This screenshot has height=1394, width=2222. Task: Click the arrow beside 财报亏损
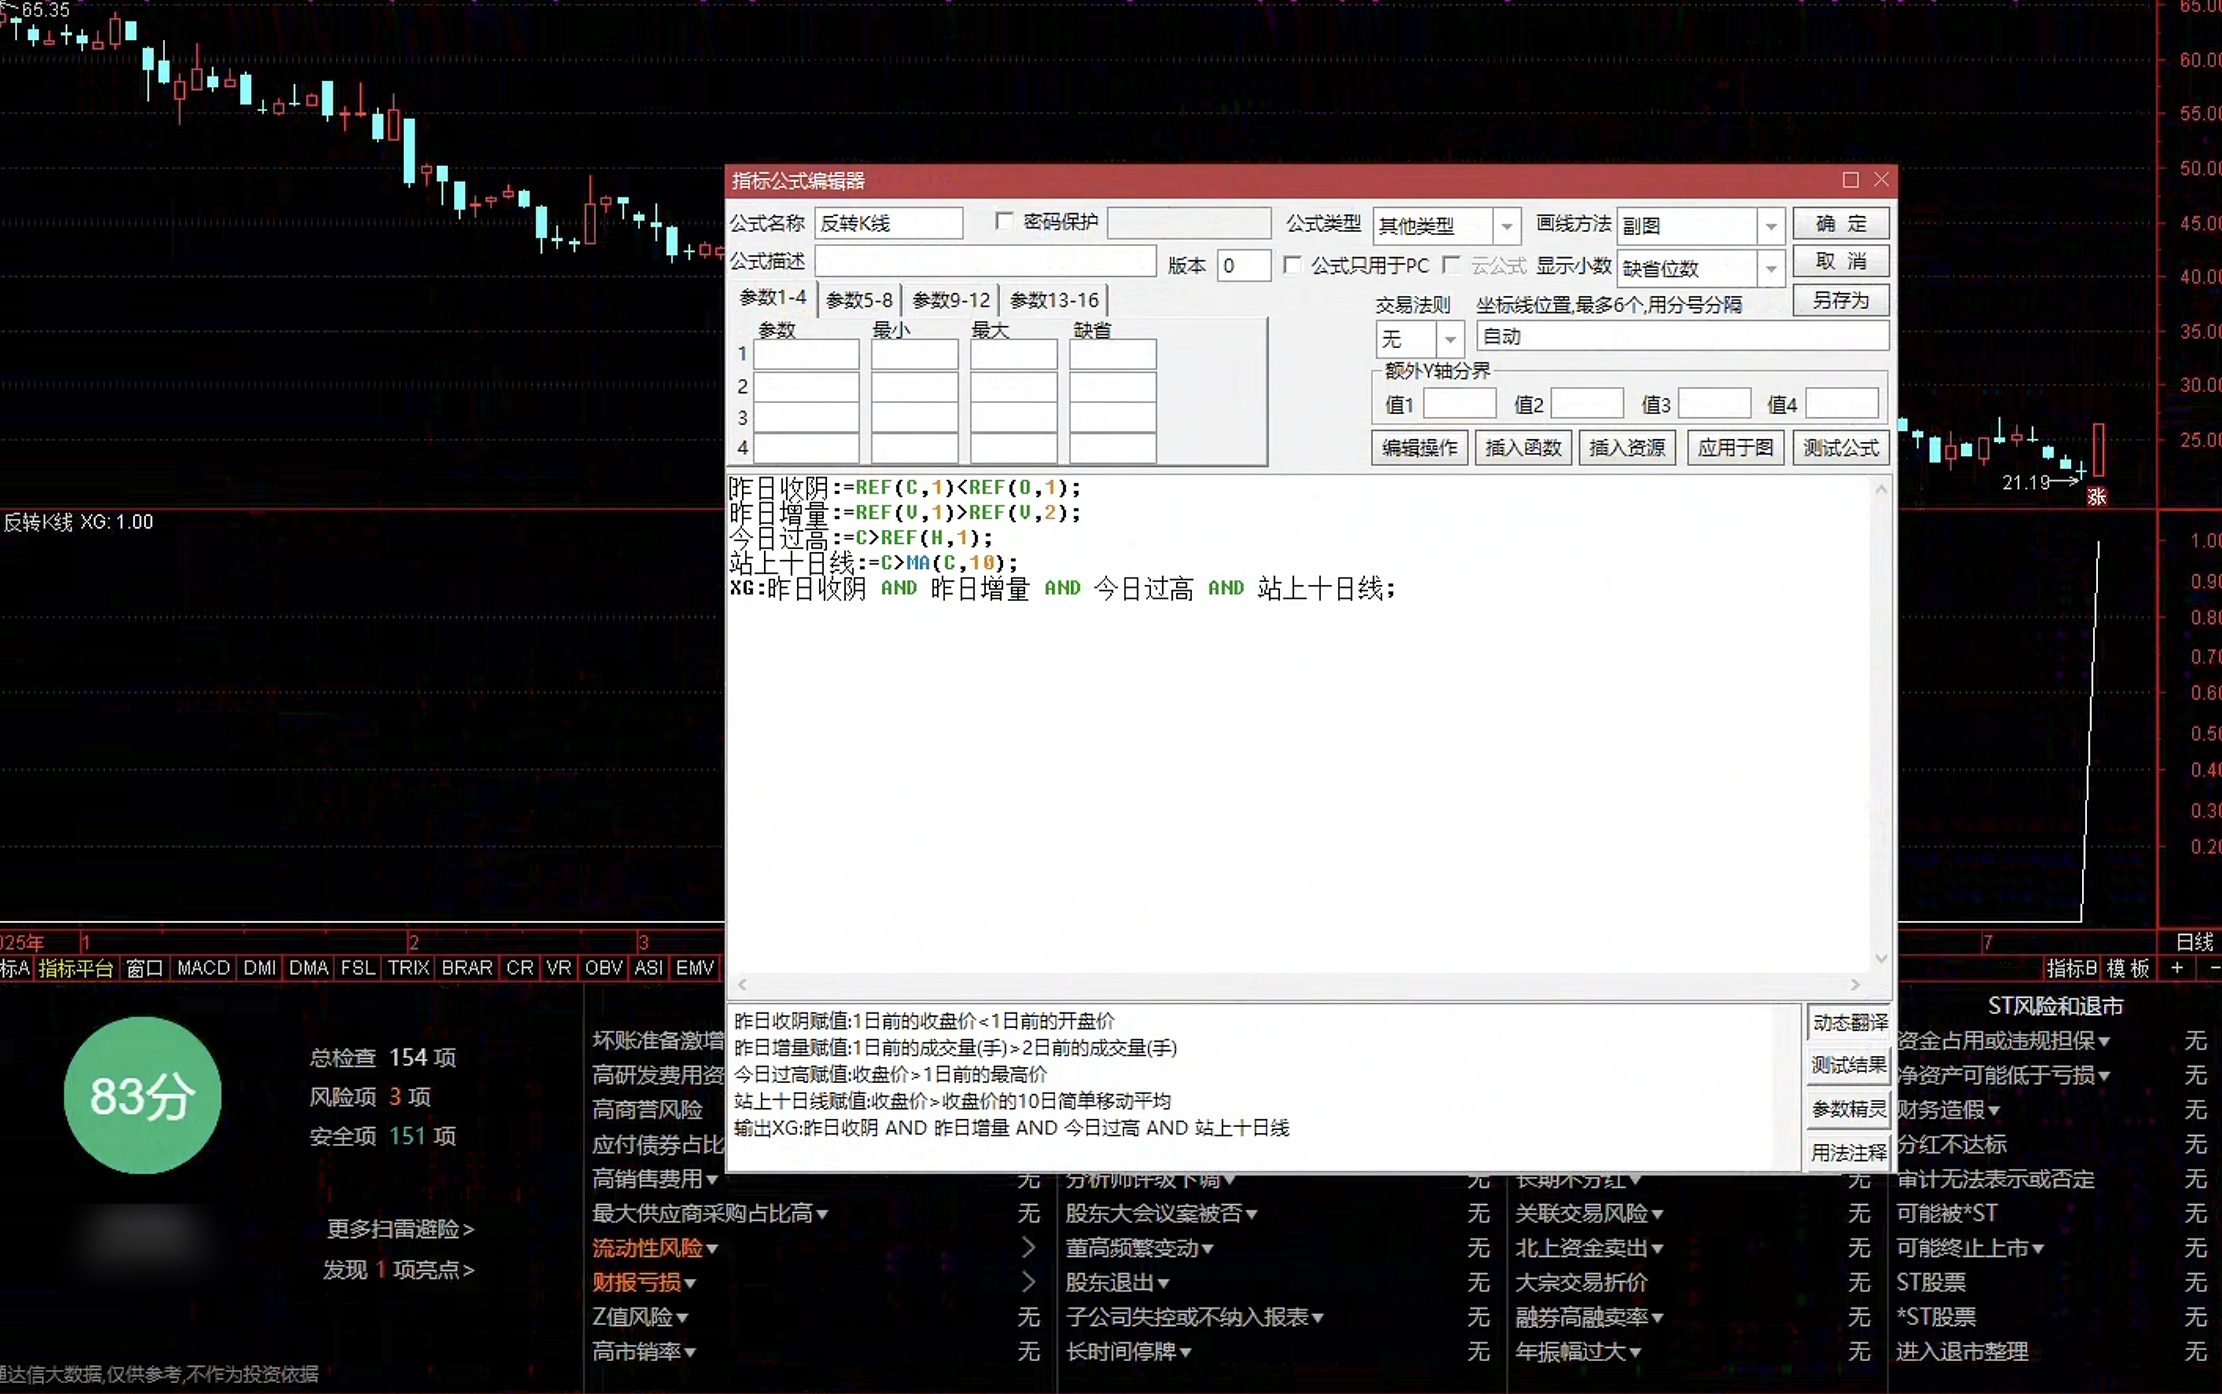click(x=1028, y=1282)
